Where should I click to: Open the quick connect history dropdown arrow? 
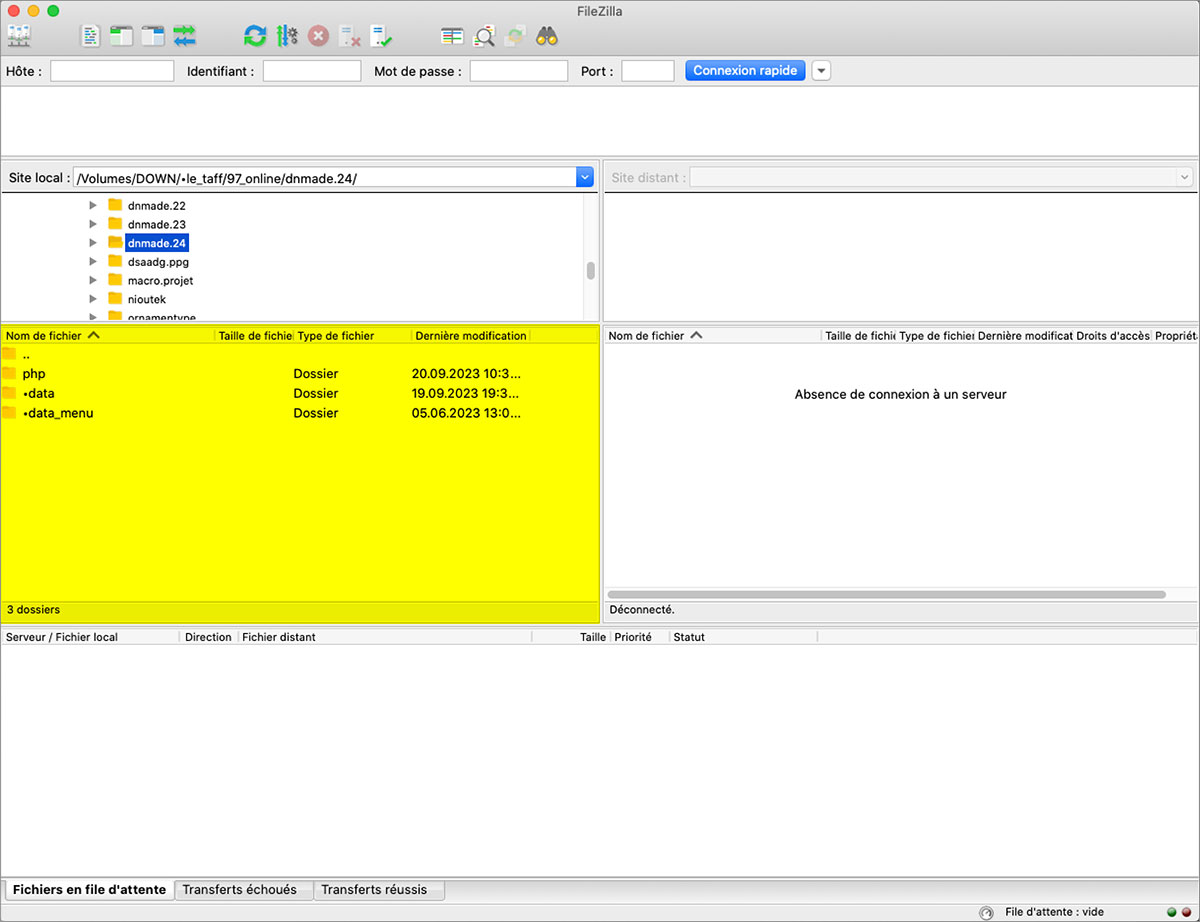click(x=821, y=71)
